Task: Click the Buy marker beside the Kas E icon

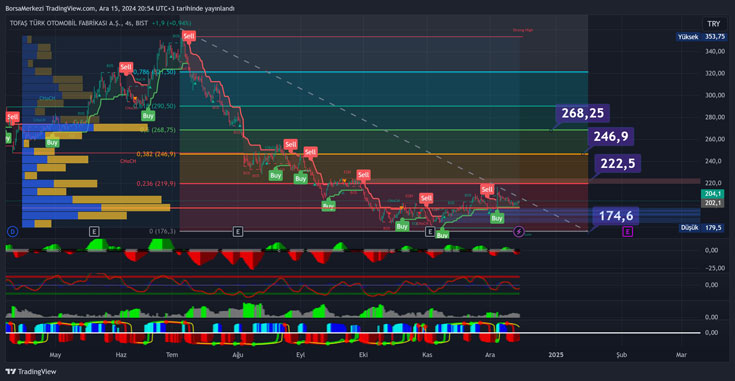Action: pyautogui.click(x=442, y=235)
